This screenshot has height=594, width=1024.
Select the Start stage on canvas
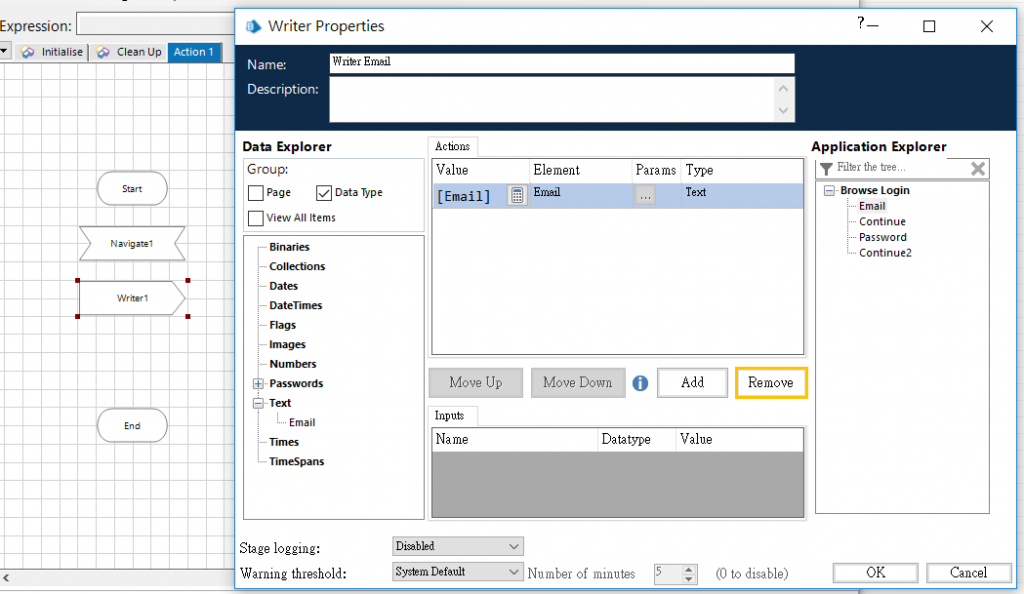(x=132, y=189)
